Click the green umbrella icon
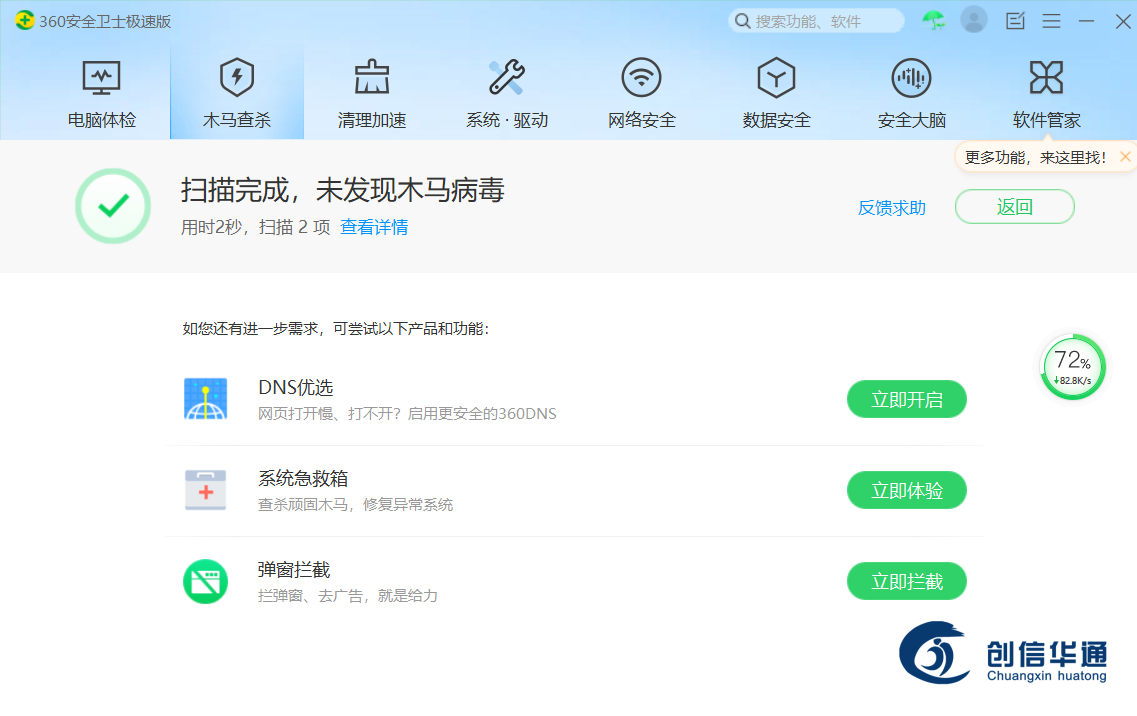This screenshot has height=716, width=1137. [934, 21]
